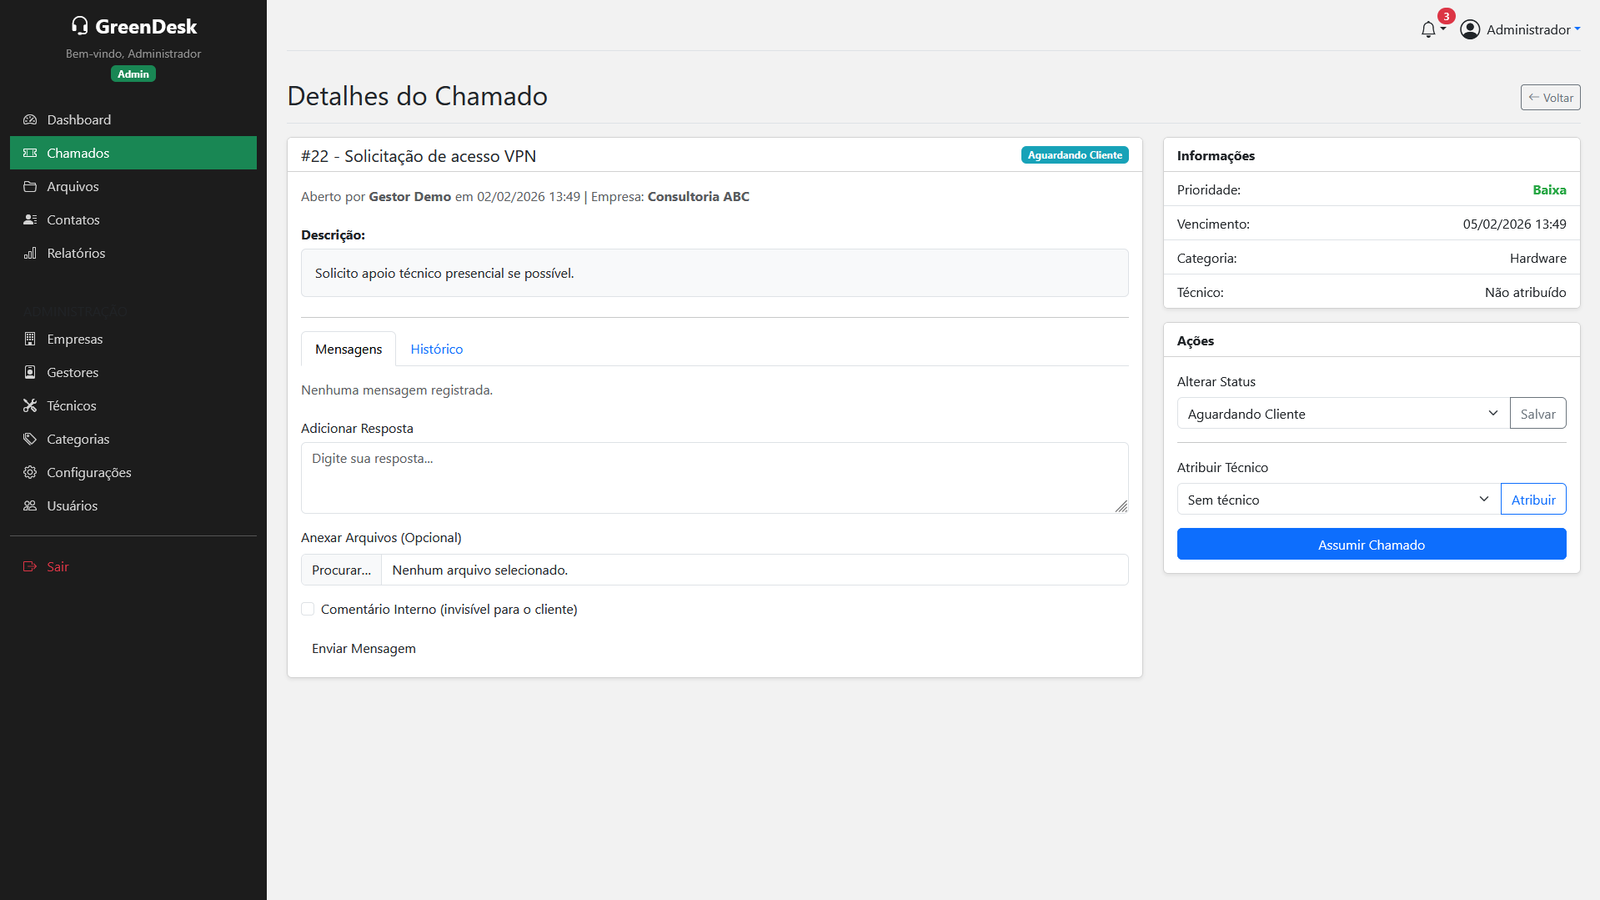Viewport: 1600px width, 900px height.
Task: Click the Empresas building icon
Action: (30, 340)
